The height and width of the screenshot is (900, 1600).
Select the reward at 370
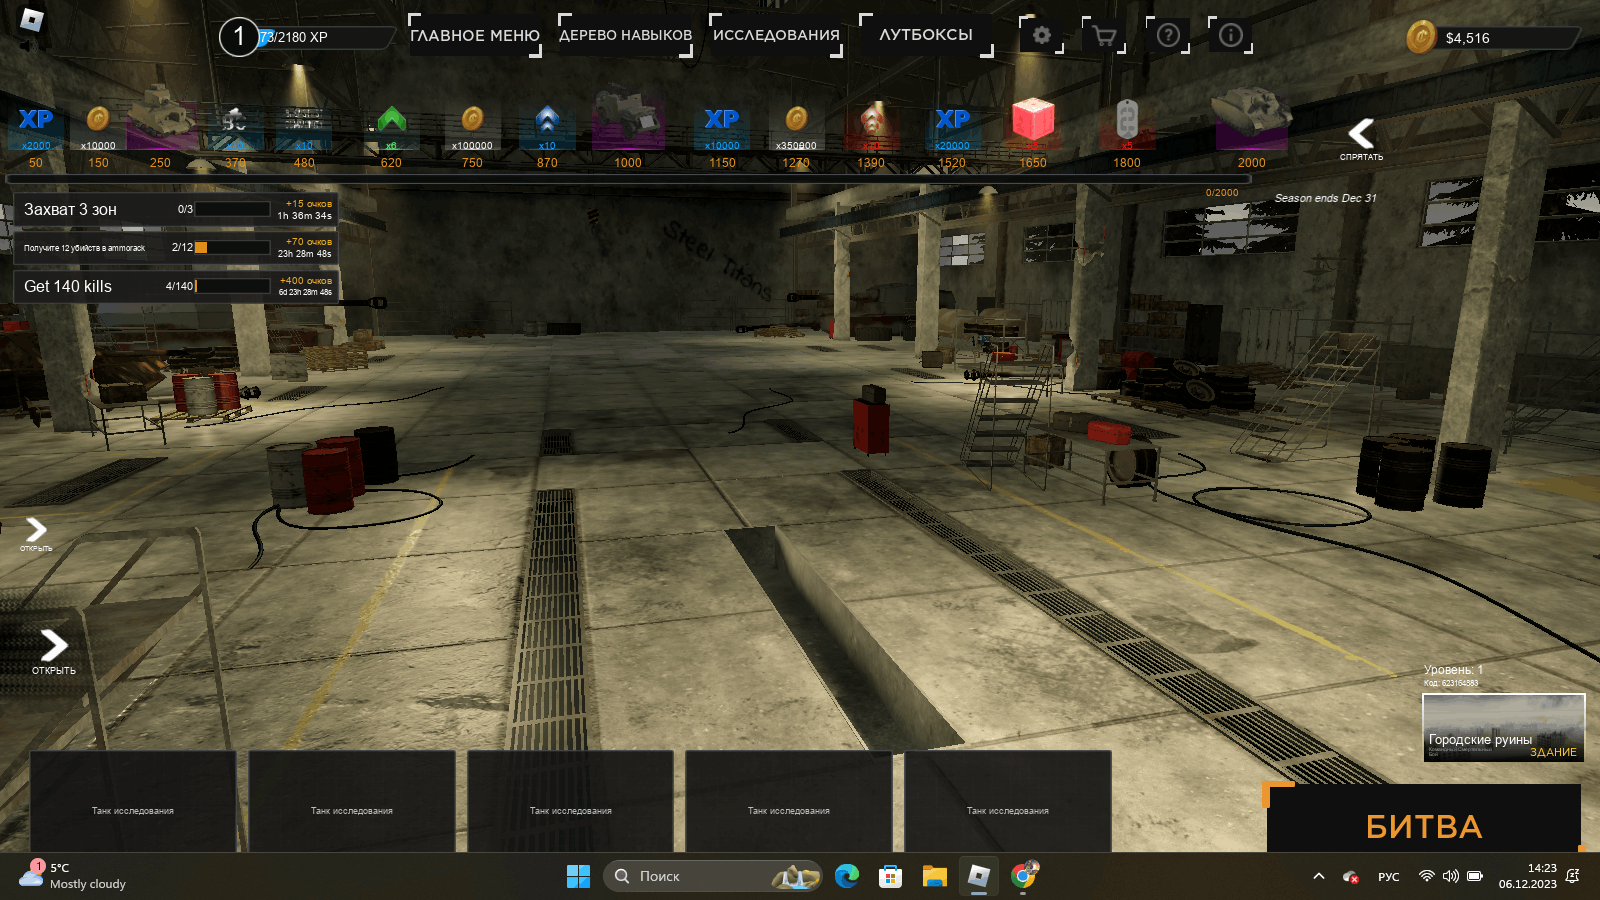pyautogui.click(x=235, y=128)
